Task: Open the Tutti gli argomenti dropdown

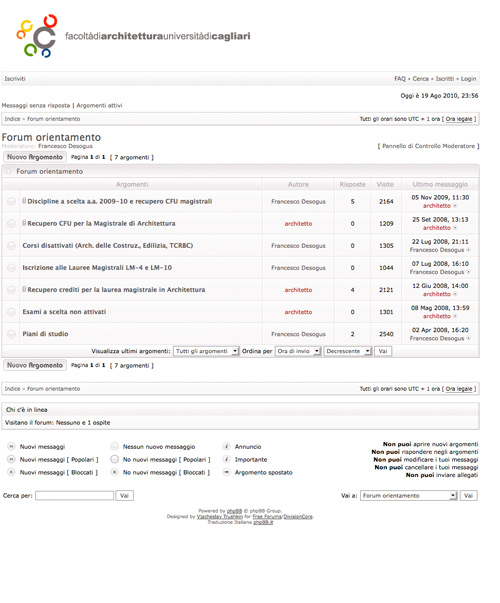Action: click(x=206, y=351)
